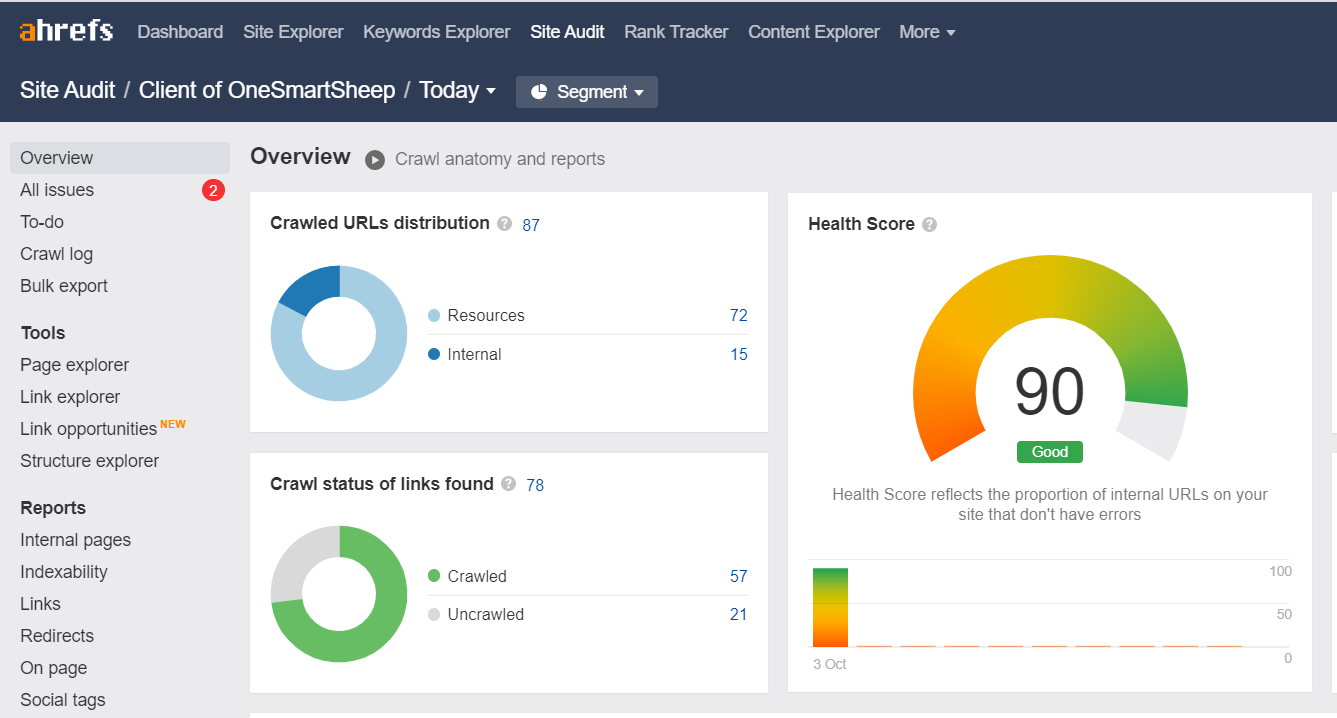Open help icon beside Crawled URLs distribution

pos(505,224)
